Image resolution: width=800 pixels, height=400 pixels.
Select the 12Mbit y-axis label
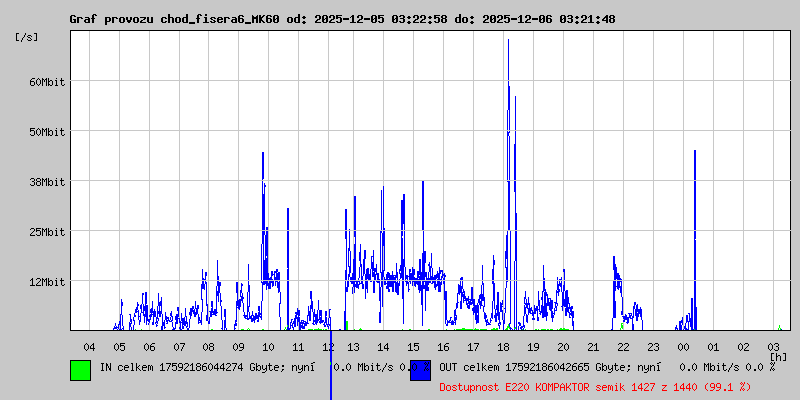[x=47, y=282]
